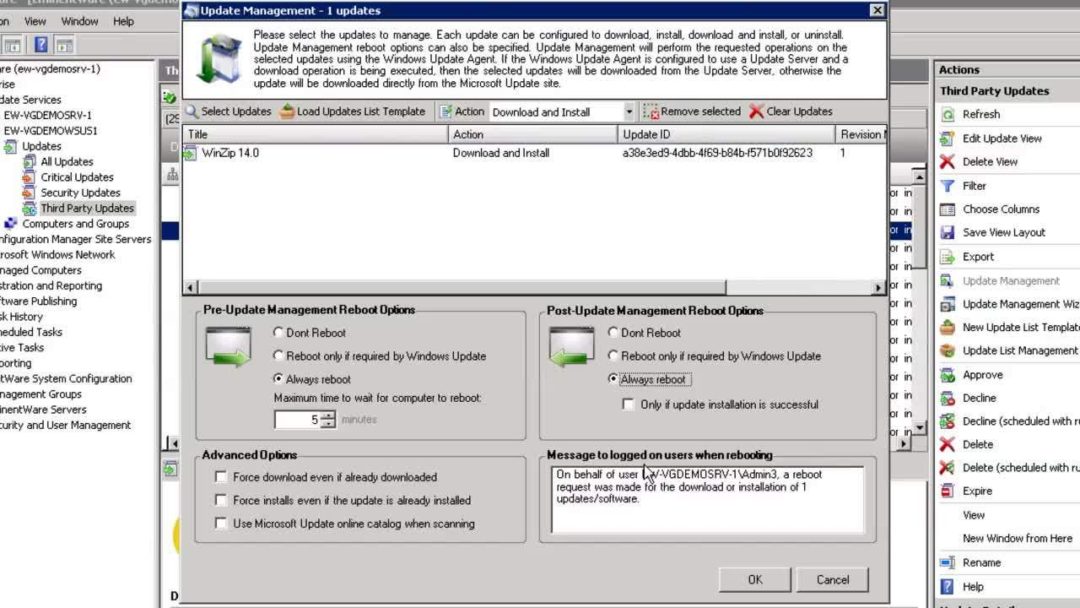Click Expire icon in Actions pane
This screenshot has height=608, width=1080.
click(948, 491)
